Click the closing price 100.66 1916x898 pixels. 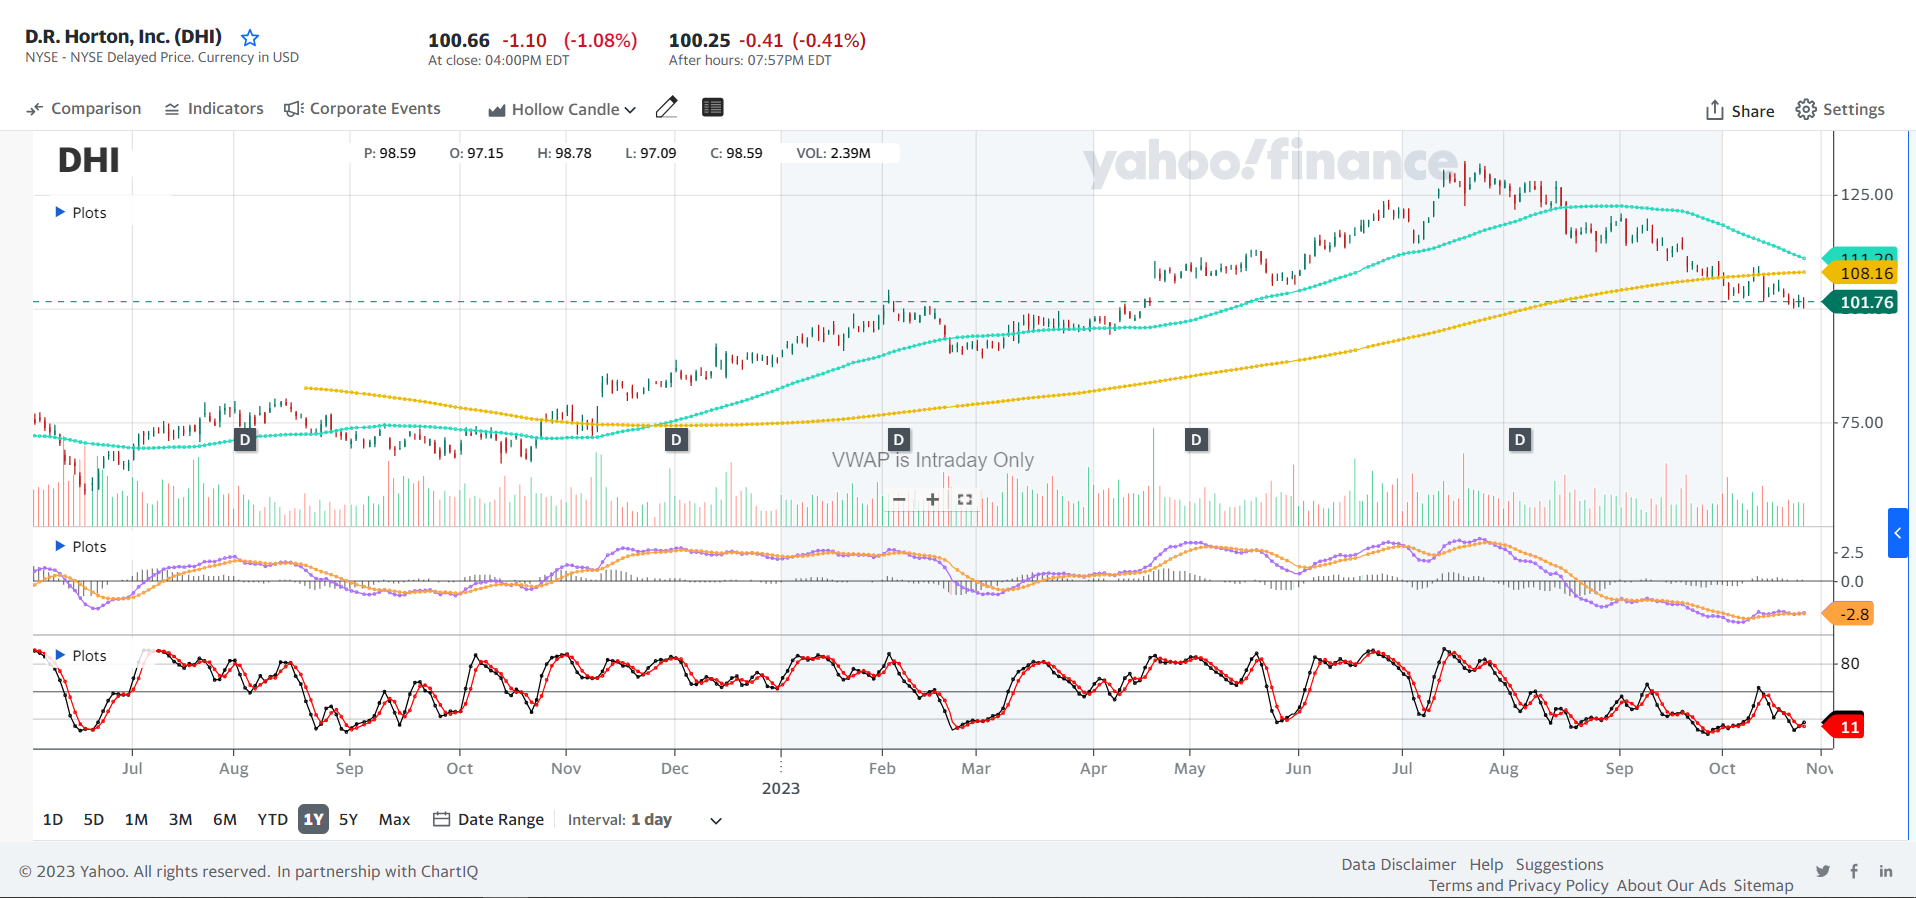[x=459, y=40]
